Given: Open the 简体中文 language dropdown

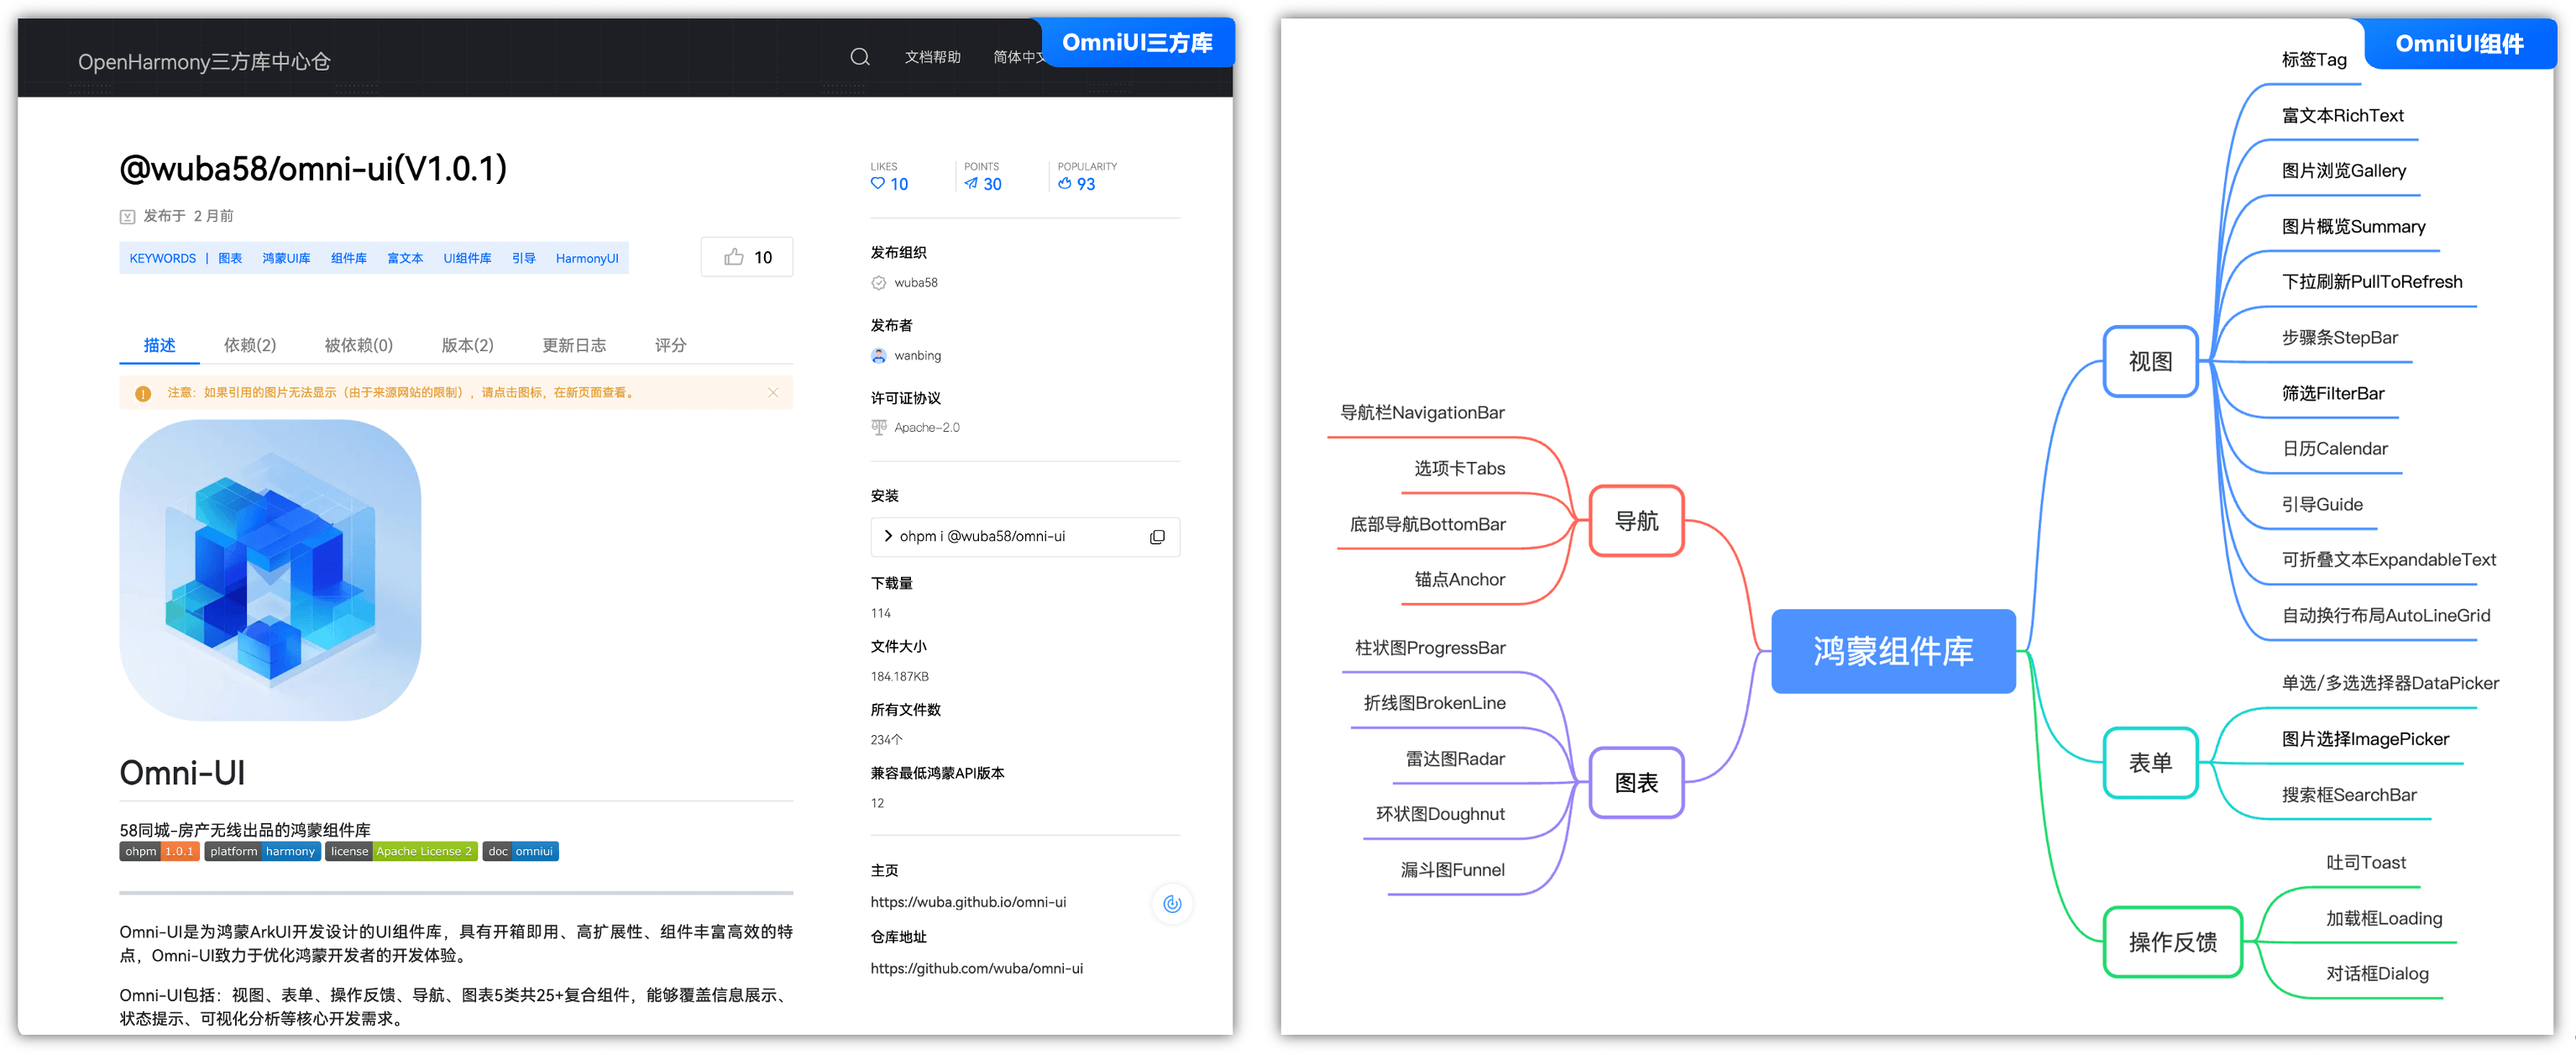Looking at the screenshot, I should 1017,57.
